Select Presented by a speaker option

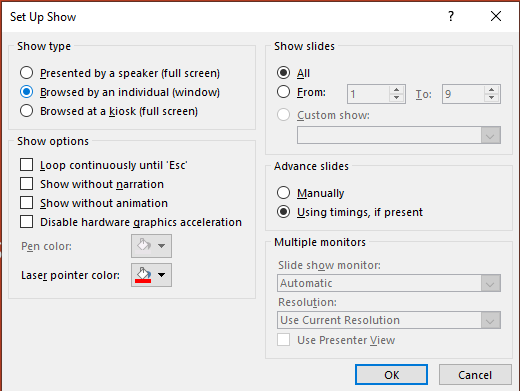point(26,73)
